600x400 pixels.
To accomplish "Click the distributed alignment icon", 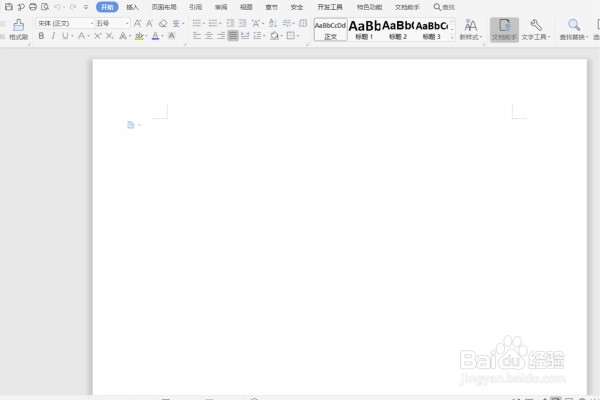I will 245,36.
